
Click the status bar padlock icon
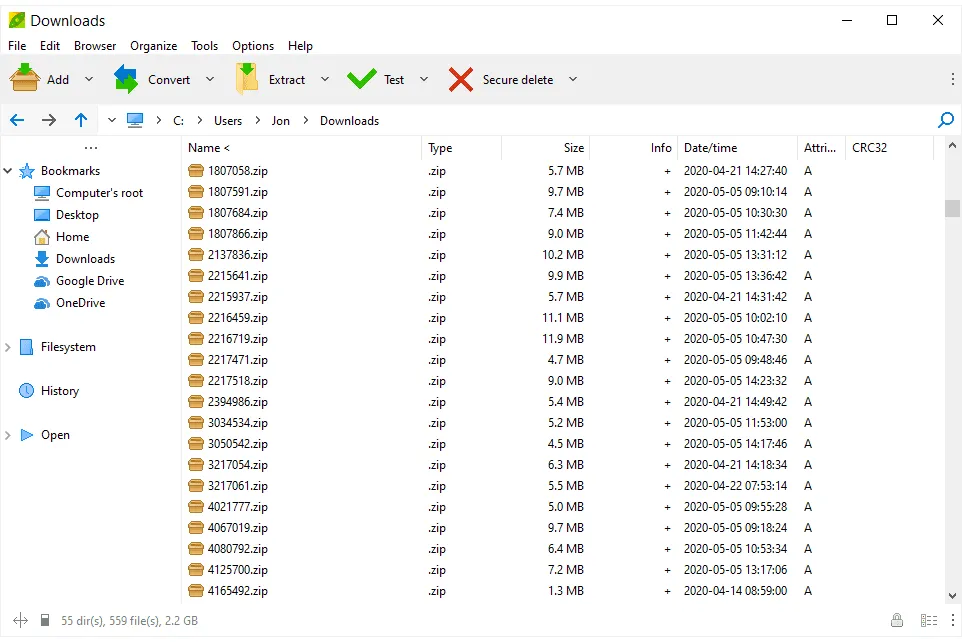tap(897, 620)
